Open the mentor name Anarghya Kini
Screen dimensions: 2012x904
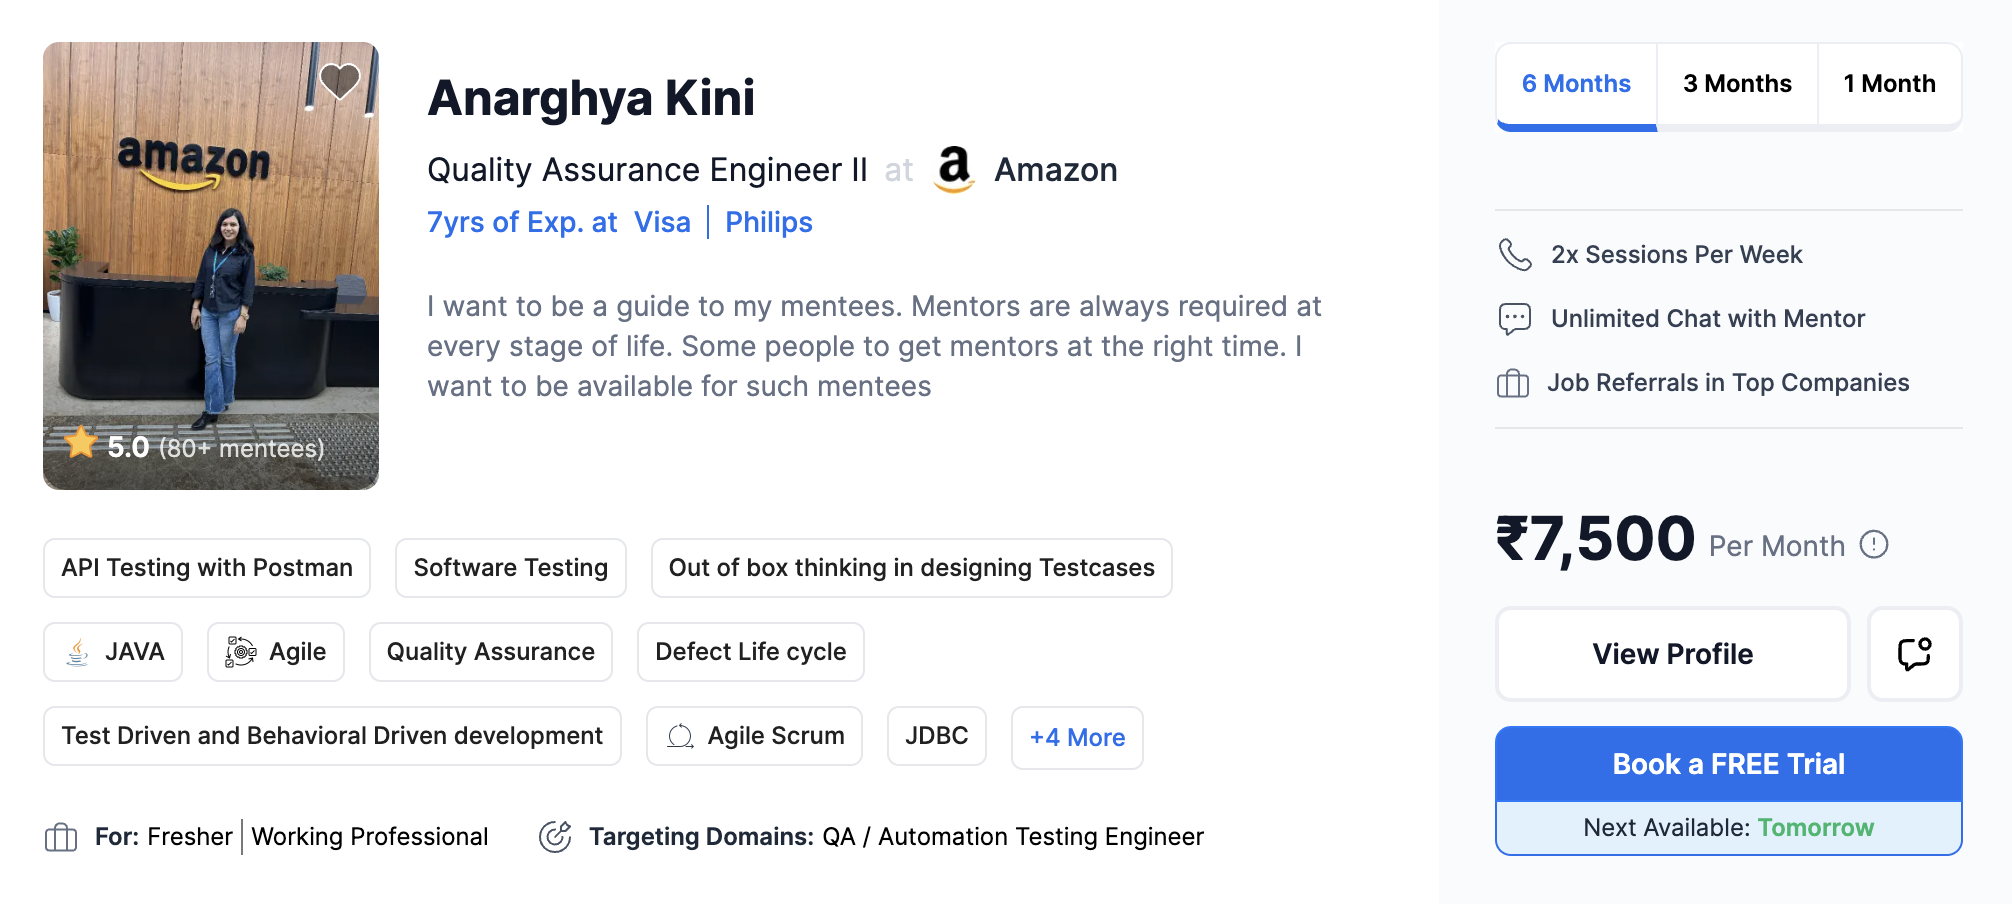(x=591, y=98)
